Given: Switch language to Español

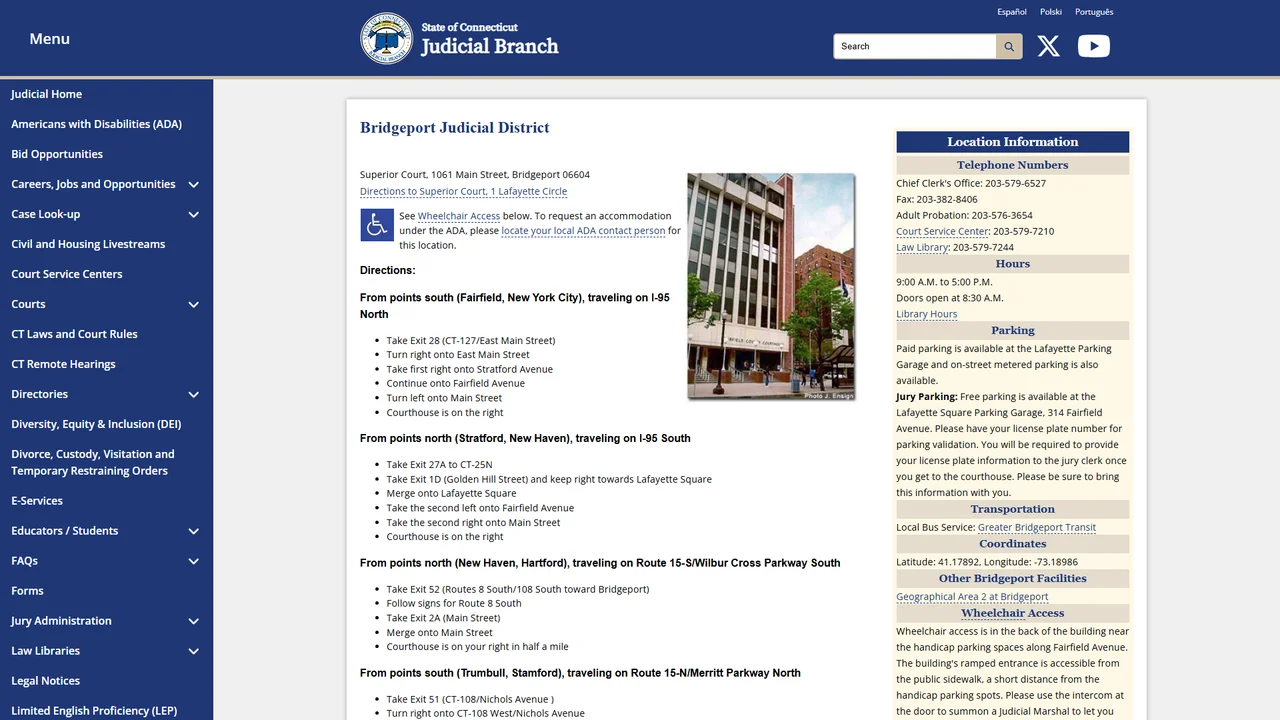Looking at the screenshot, I should click(x=1012, y=12).
